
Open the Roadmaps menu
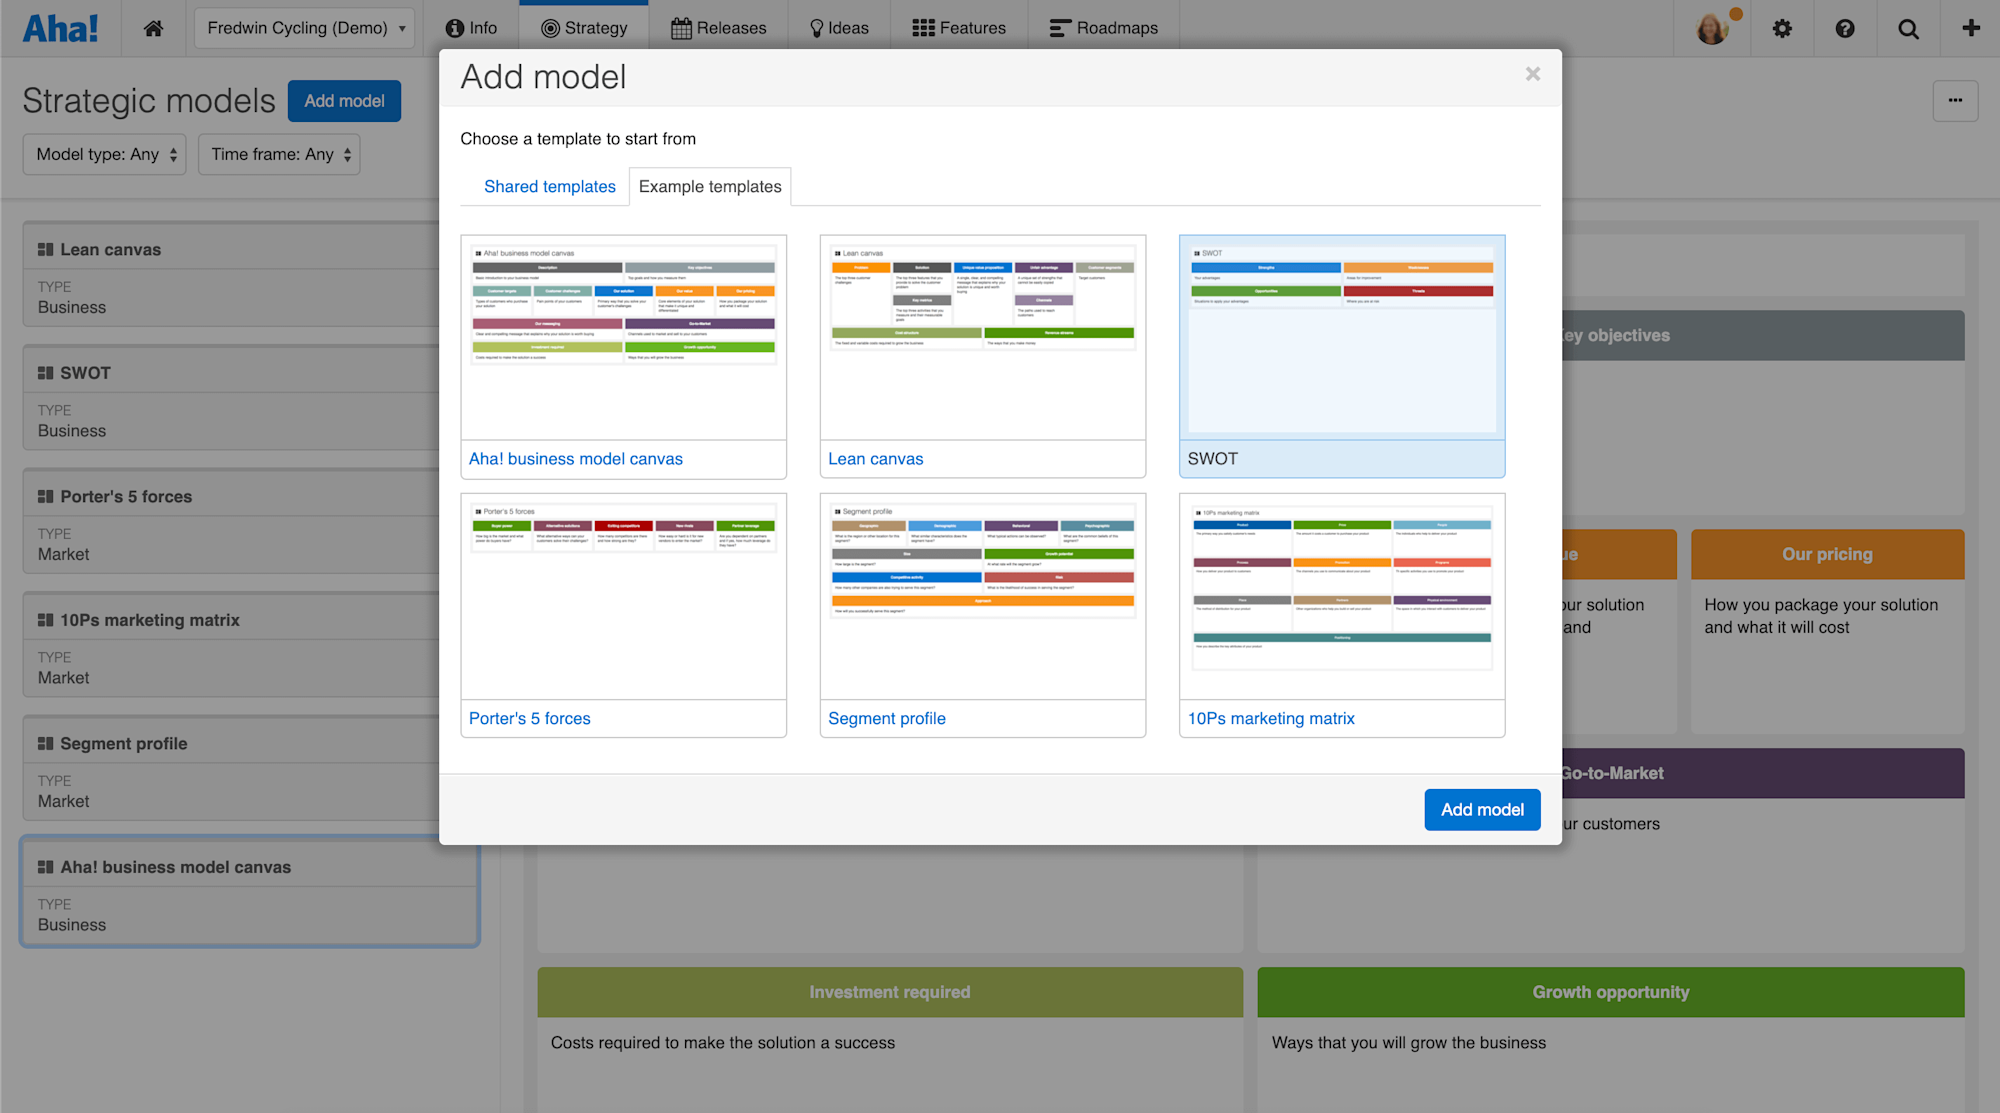pyautogui.click(x=1103, y=28)
